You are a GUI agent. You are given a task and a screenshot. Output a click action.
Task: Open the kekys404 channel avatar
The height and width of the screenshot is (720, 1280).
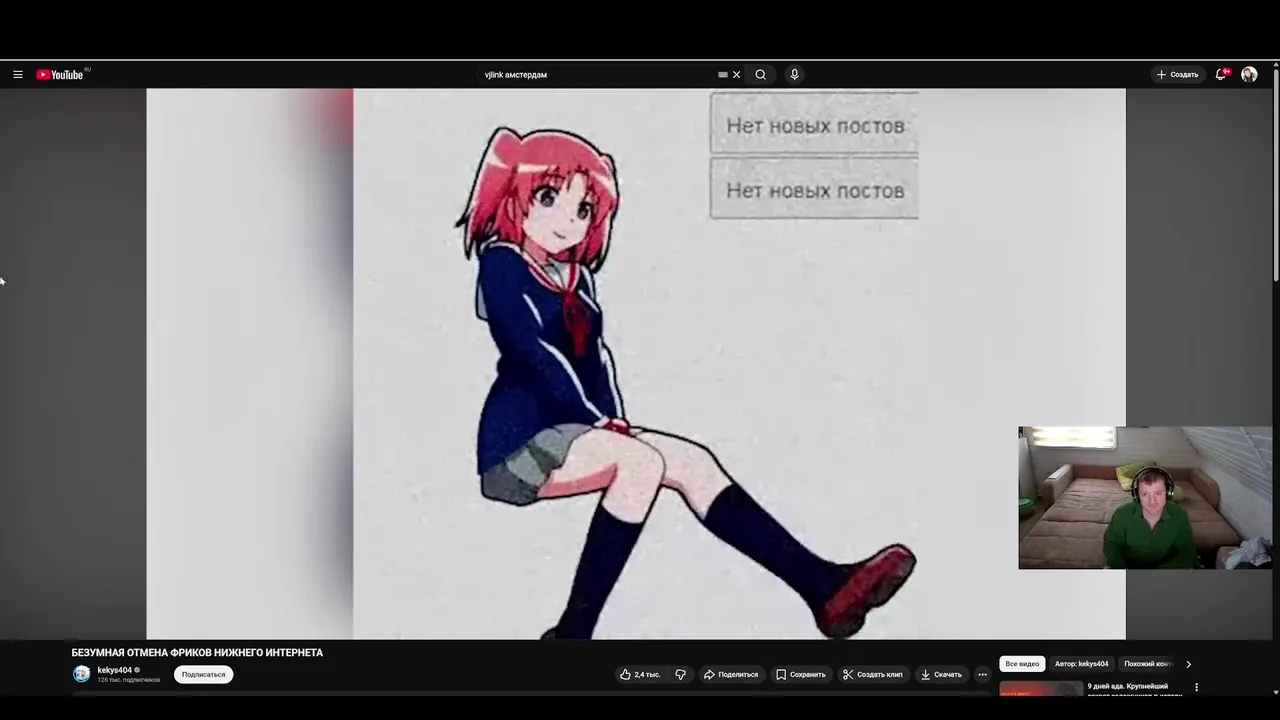(82, 674)
